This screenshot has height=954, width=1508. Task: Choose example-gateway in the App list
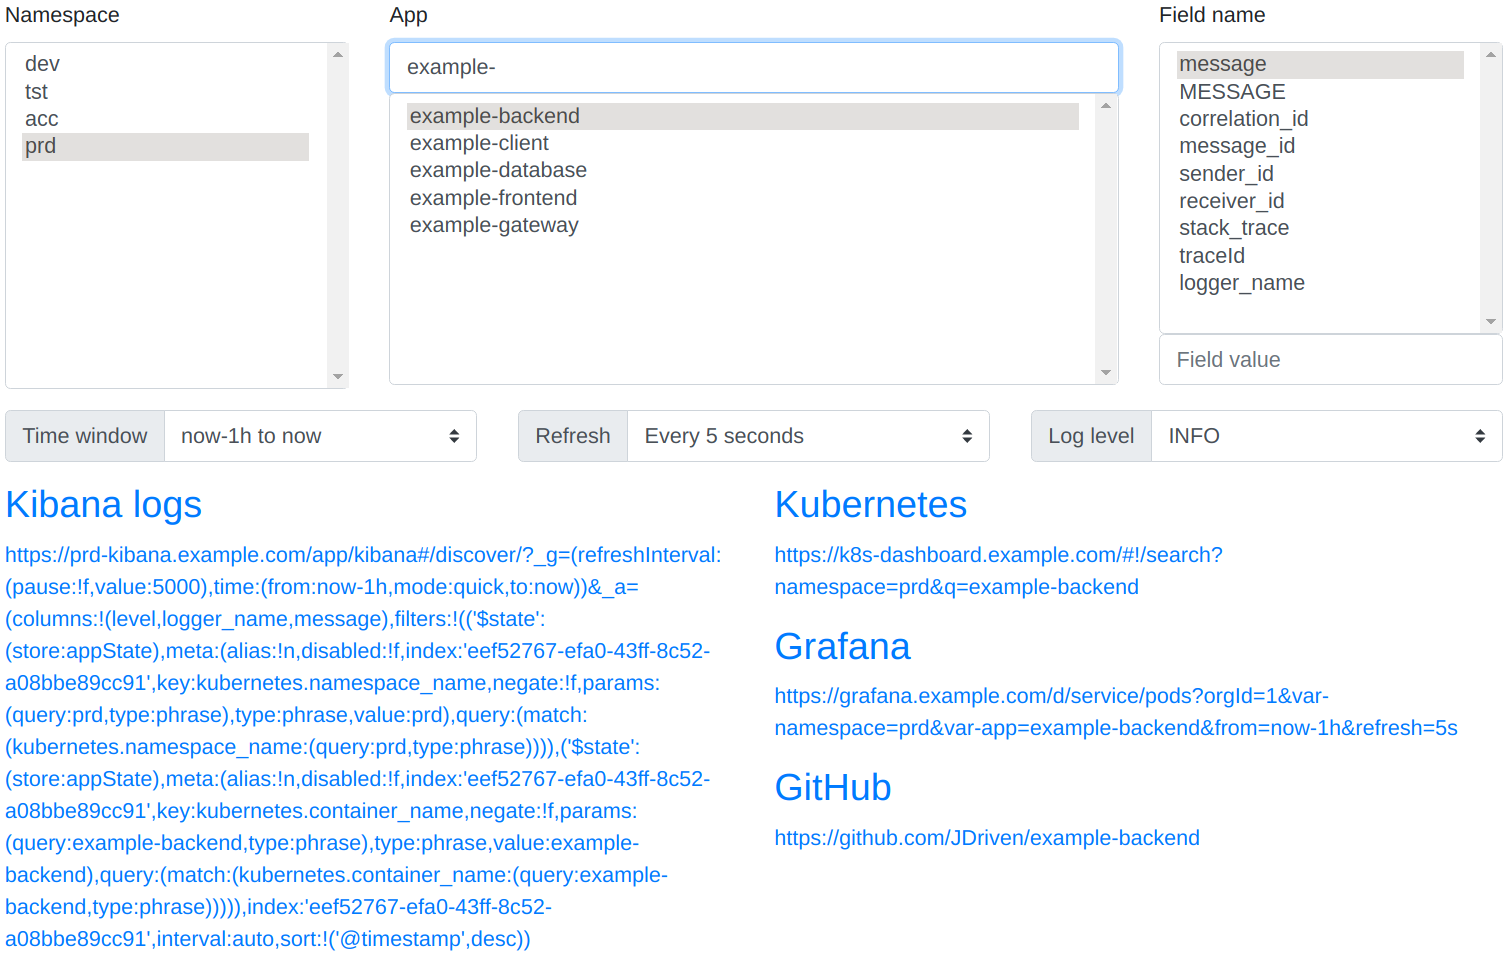click(743, 225)
